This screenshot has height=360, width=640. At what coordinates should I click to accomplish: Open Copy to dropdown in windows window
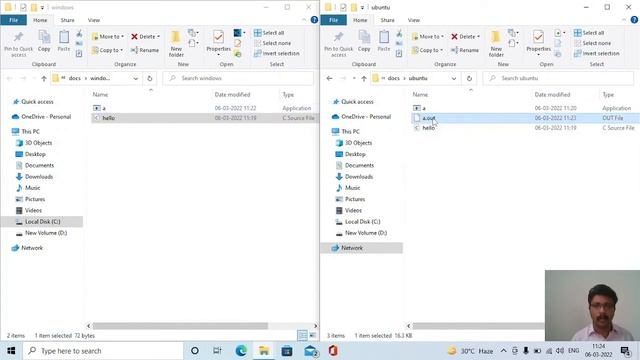107,50
